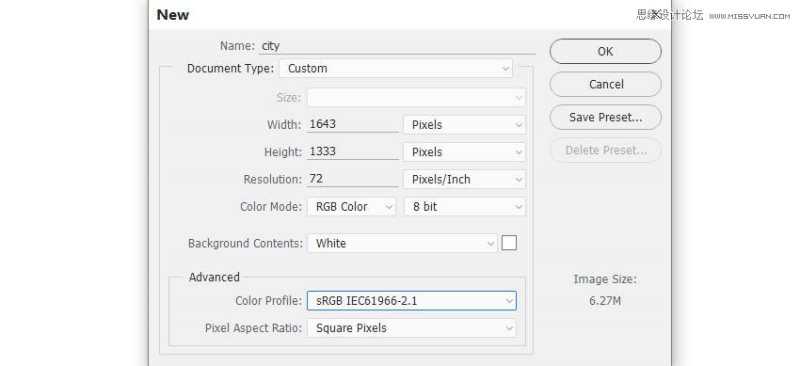Click the Color Profile dropdown arrow

pyautogui.click(x=509, y=301)
